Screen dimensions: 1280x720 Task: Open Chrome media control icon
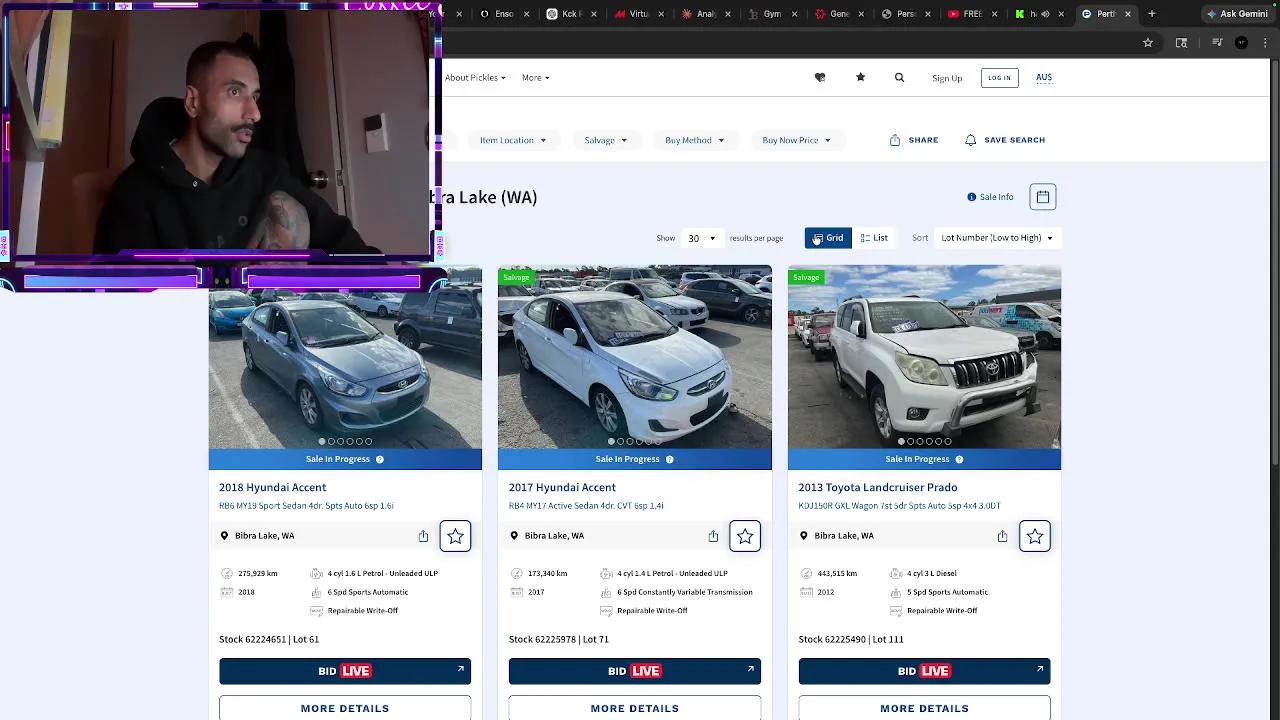click(1217, 42)
